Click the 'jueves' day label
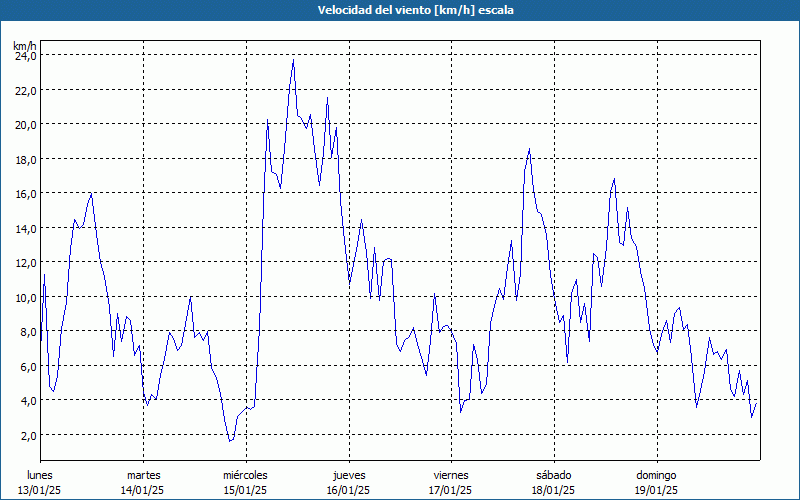The height and width of the screenshot is (500, 800). (x=349, y=475)
